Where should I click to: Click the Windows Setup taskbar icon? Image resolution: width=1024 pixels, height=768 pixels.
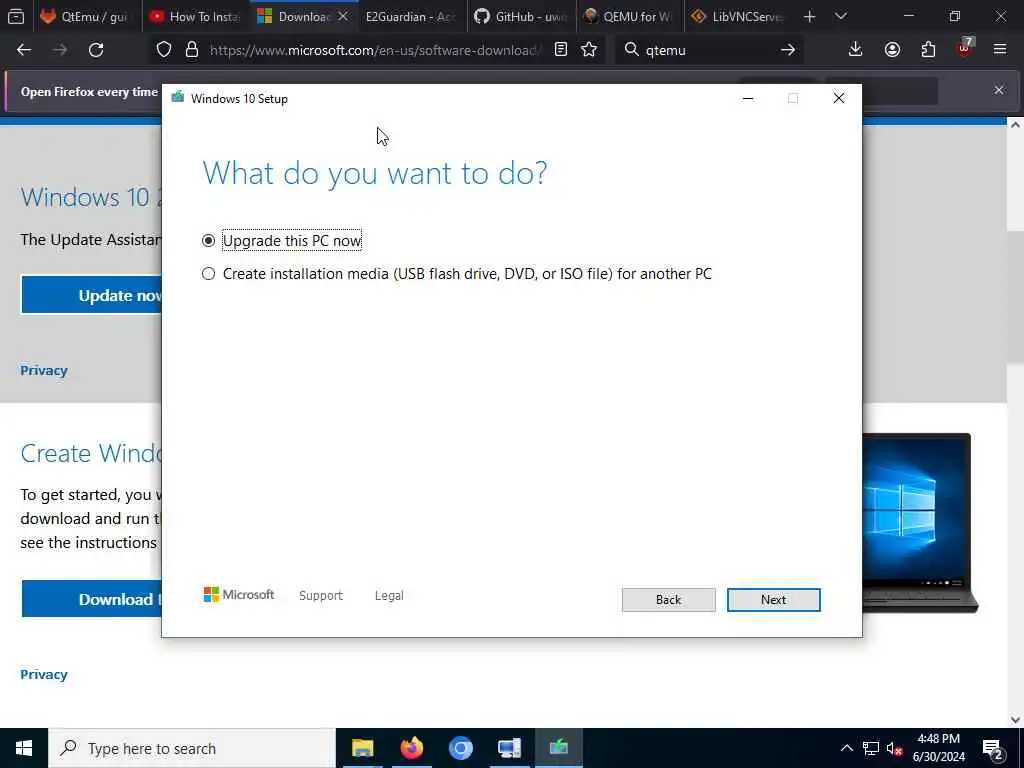click(x=558, y=748)
